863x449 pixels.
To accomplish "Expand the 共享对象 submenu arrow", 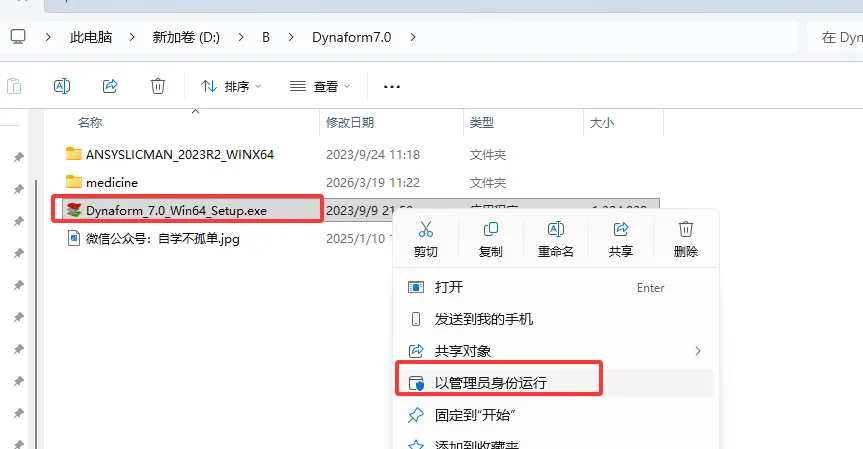I will click(698, 351).
